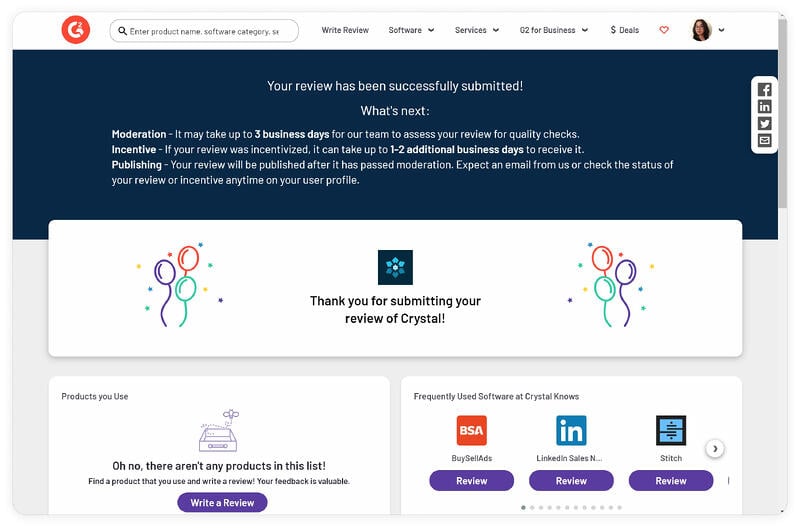Share on LinkedIn via sidebar icon
The width and height of the screenshot is (800, 529).
tap(764, 107)
